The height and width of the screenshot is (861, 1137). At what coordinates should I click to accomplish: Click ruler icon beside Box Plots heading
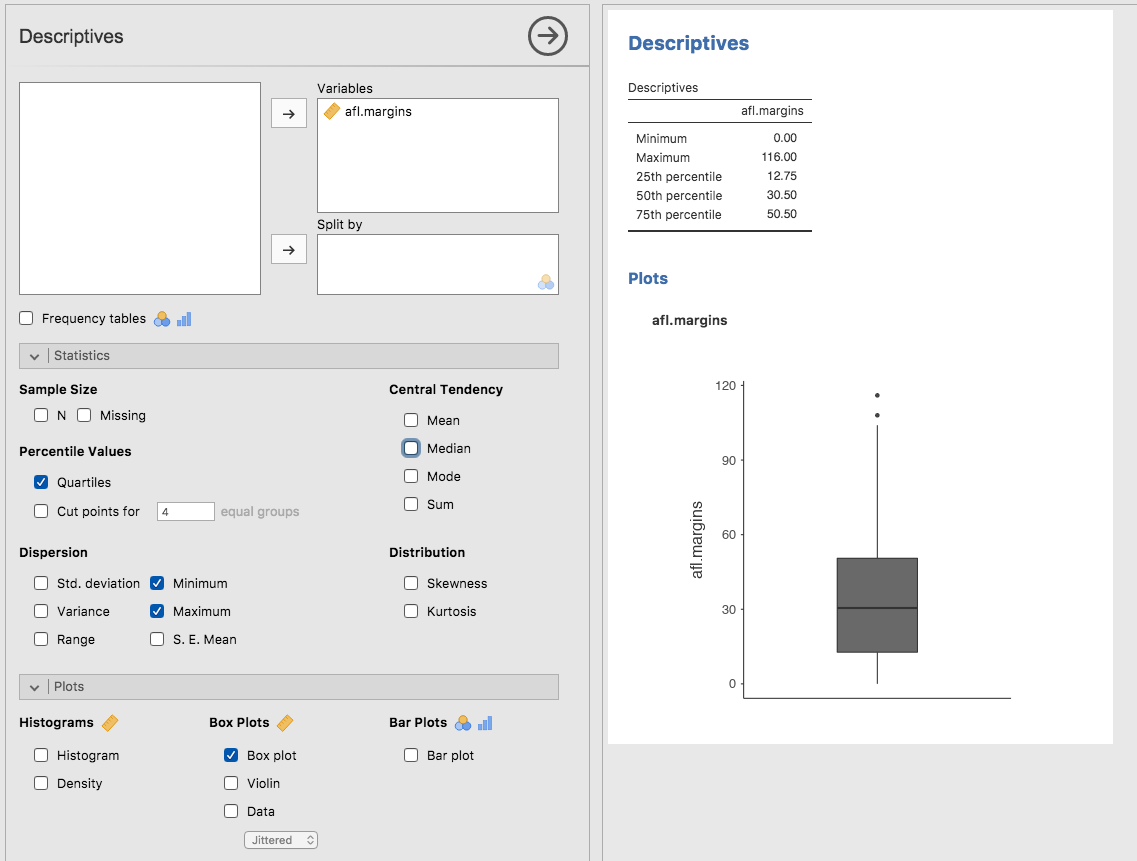[x=285, y=722]
